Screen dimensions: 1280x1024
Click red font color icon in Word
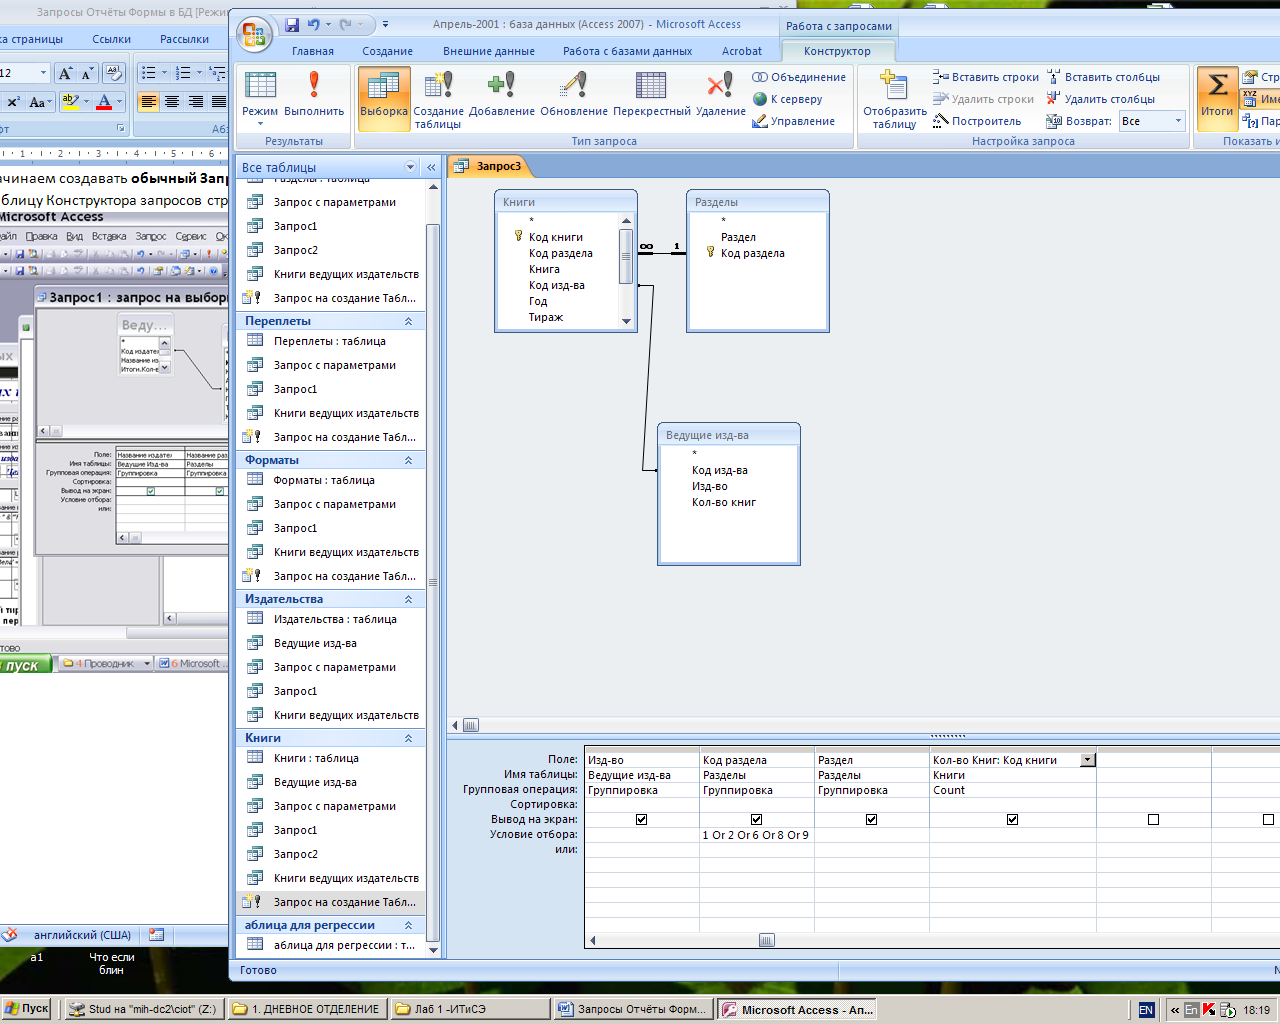[x=104, y=102]
